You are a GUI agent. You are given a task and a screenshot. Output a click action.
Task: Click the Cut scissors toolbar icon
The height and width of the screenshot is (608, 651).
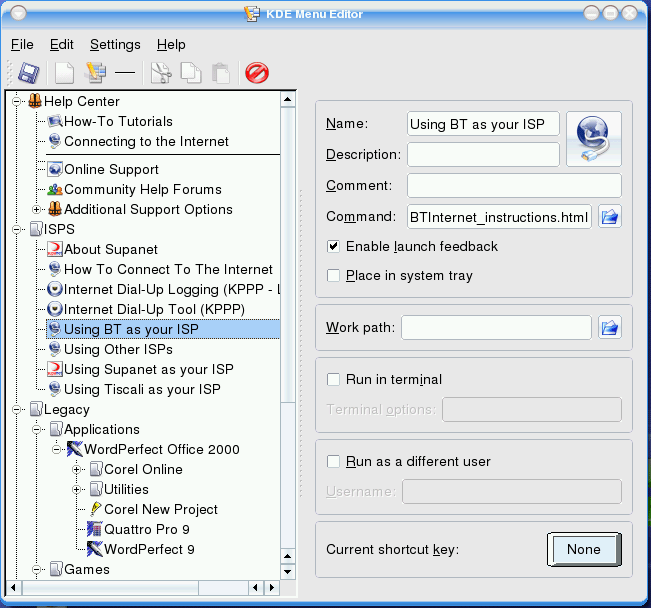160,72
